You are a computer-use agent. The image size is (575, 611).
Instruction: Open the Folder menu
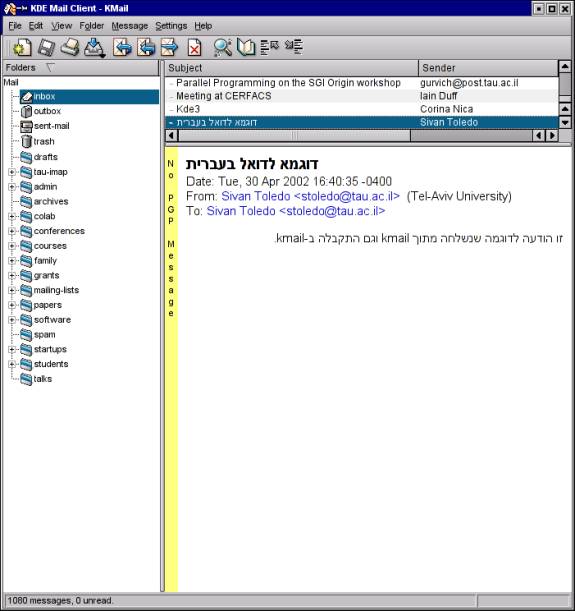[x=92, y=26]
